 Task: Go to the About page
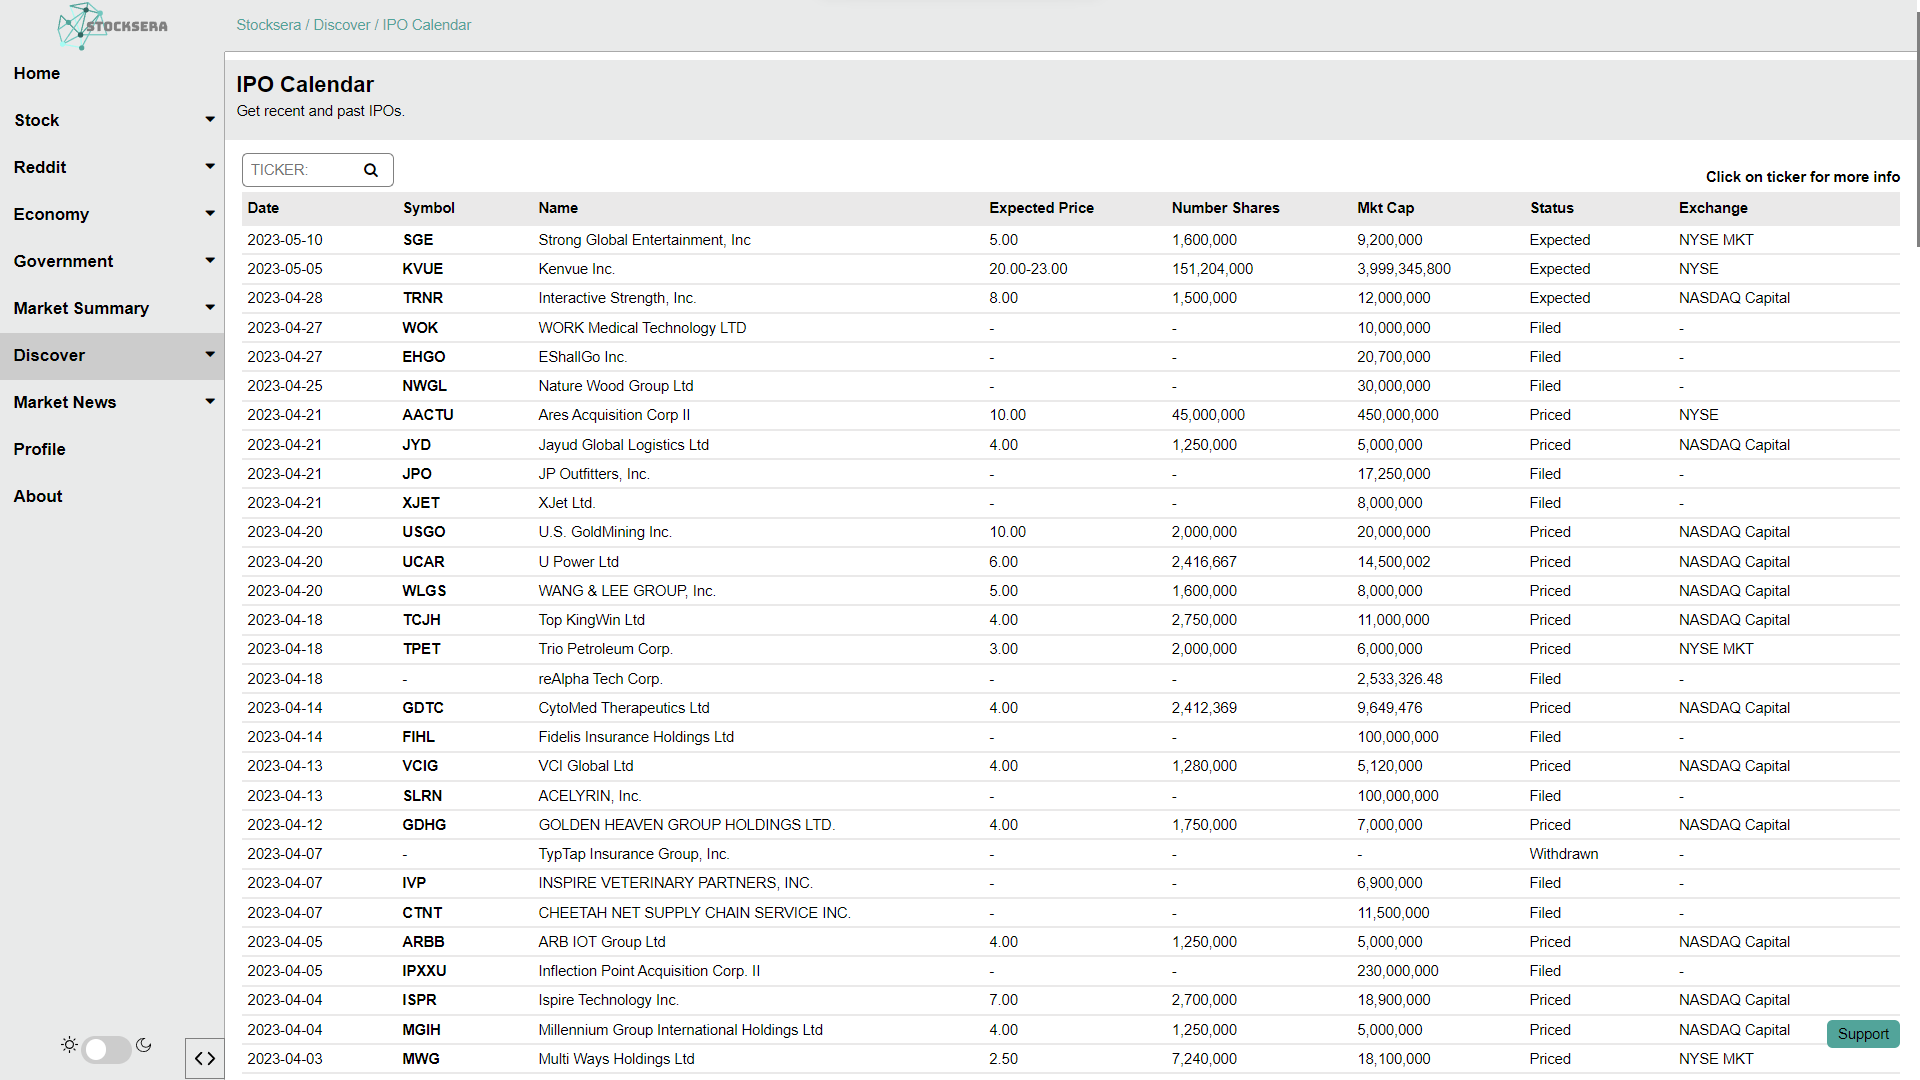[x=38, y=496]
